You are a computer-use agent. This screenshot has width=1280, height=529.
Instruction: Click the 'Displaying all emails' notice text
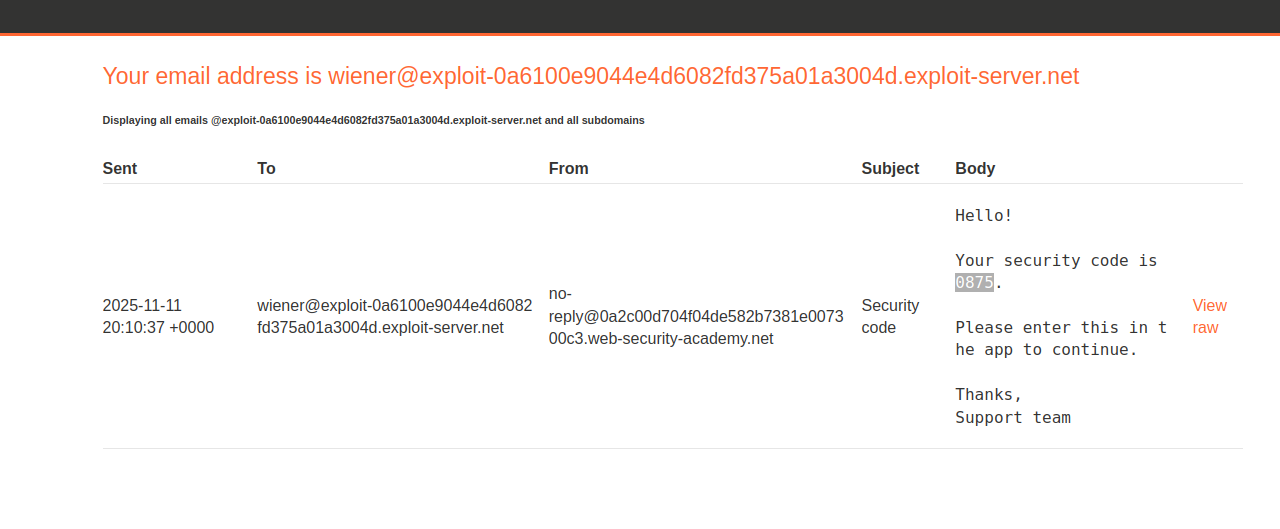(x=373, y=120)
